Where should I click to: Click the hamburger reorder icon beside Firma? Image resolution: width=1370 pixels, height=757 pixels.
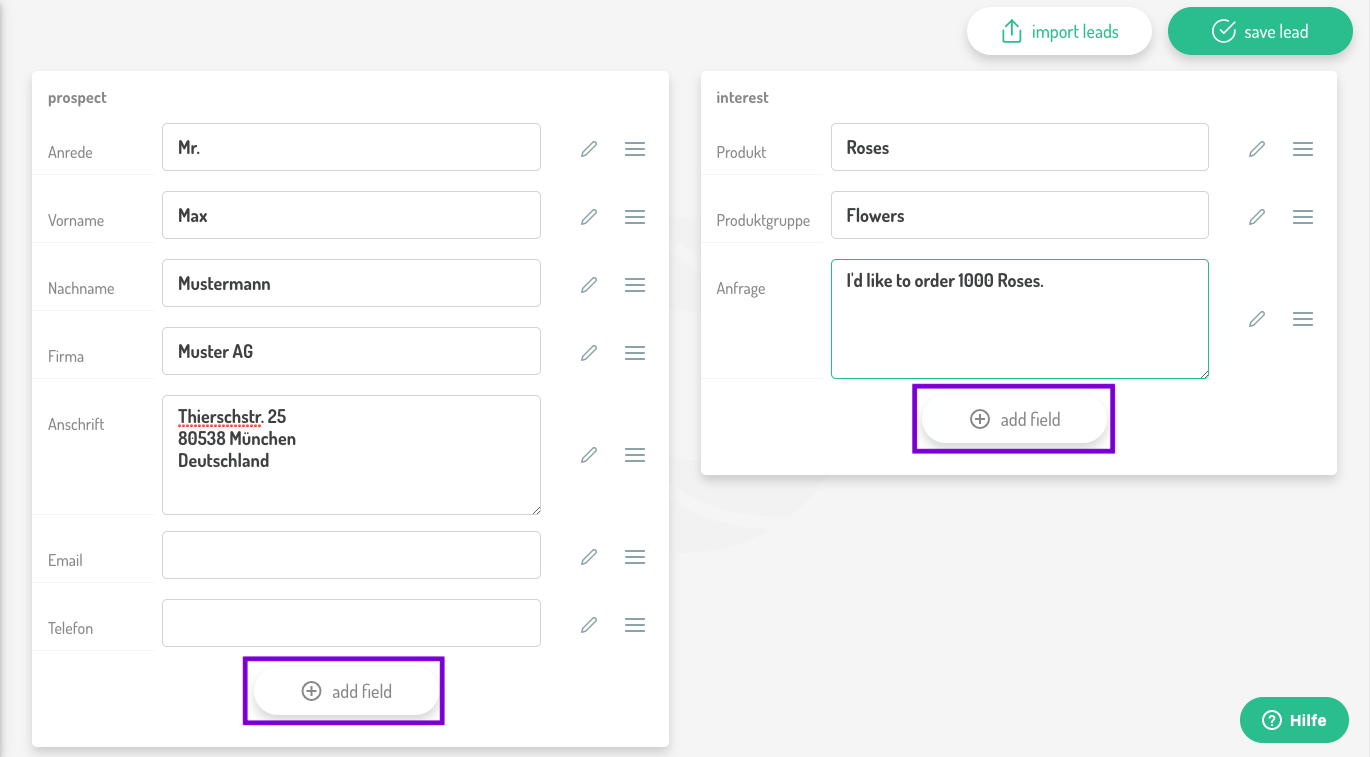pos(634,353)
